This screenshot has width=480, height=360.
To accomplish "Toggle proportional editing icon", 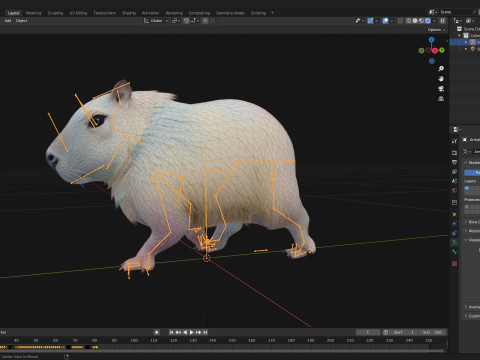I will tap(205, 21).
